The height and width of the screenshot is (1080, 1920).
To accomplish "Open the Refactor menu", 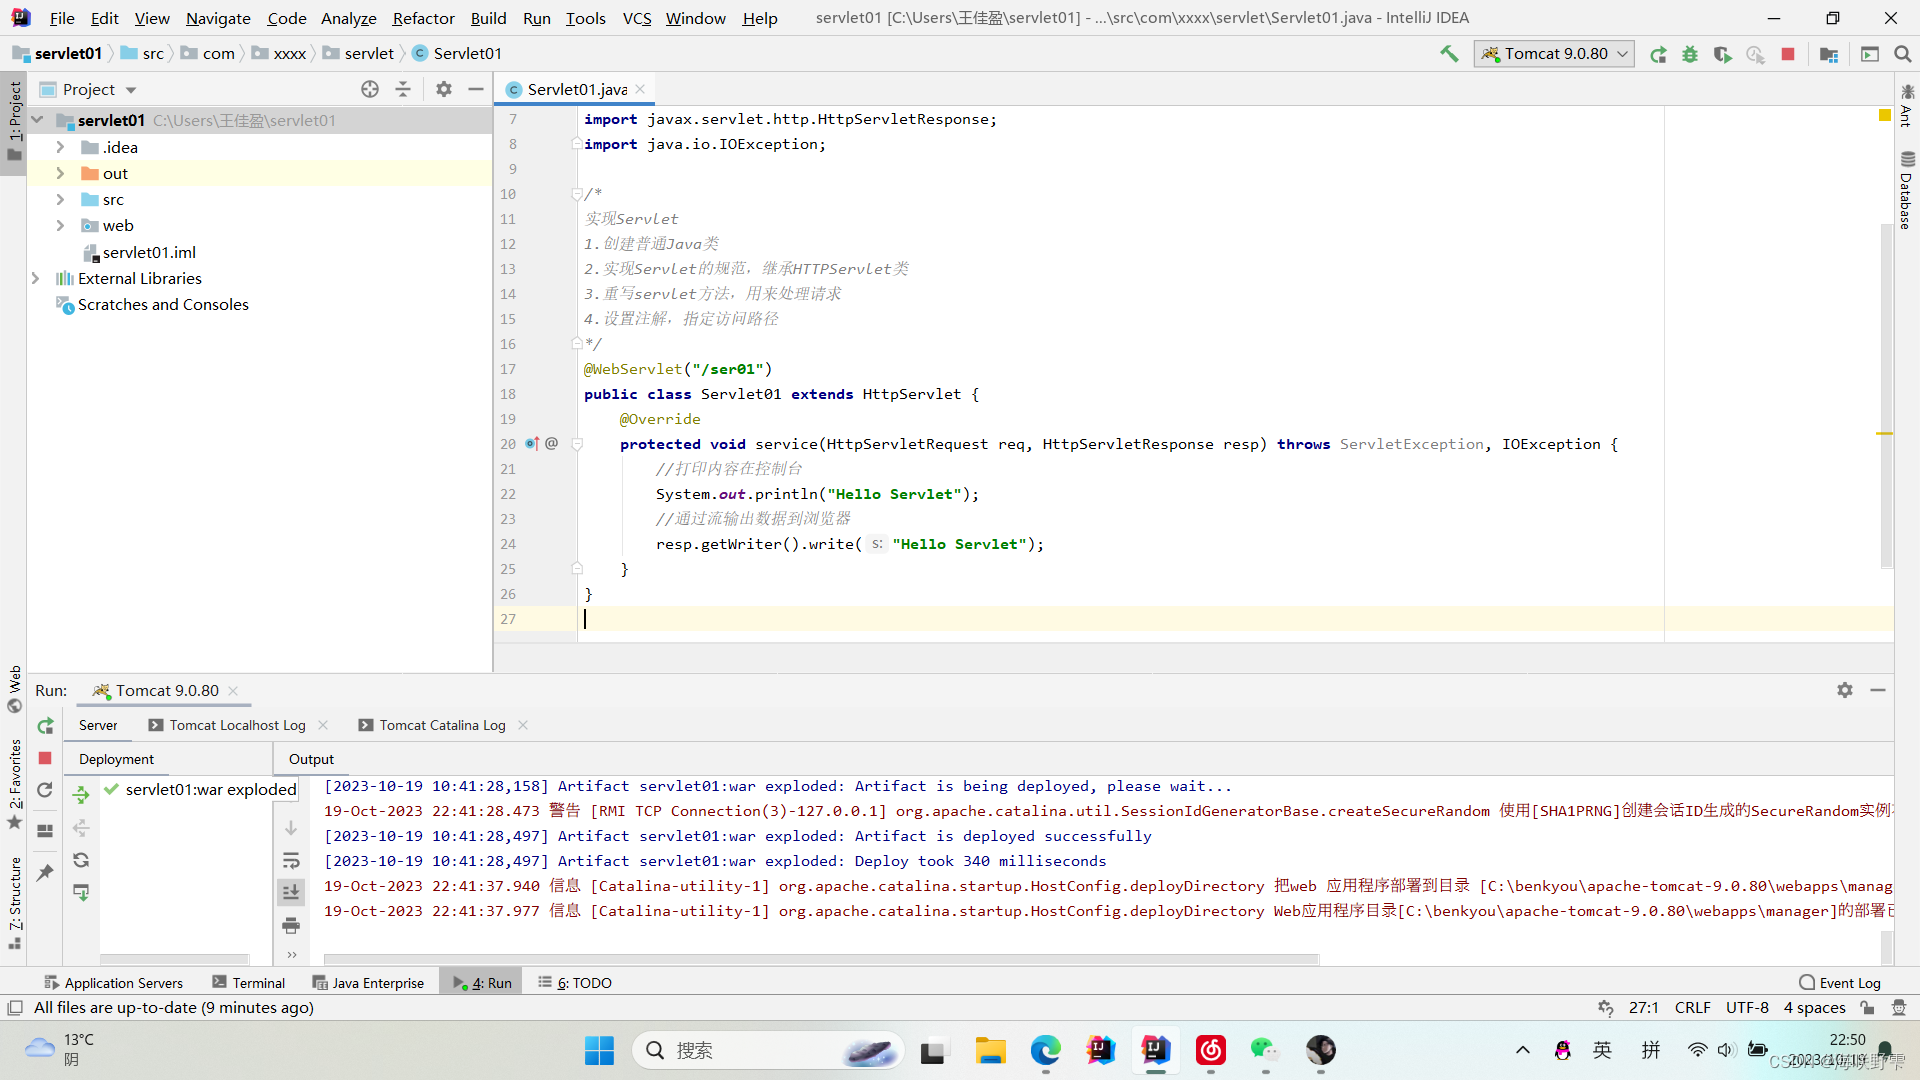I will 423,18.
